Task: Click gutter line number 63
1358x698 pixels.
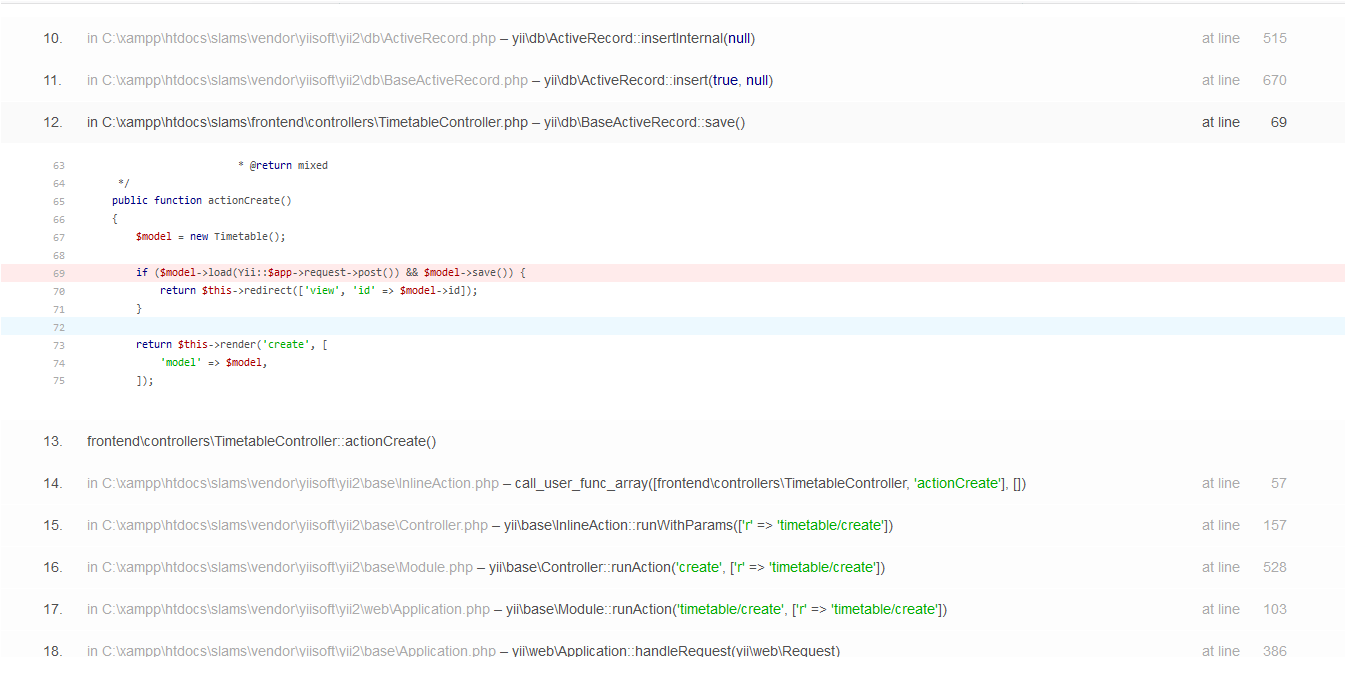Action: [x=58, y=165]
